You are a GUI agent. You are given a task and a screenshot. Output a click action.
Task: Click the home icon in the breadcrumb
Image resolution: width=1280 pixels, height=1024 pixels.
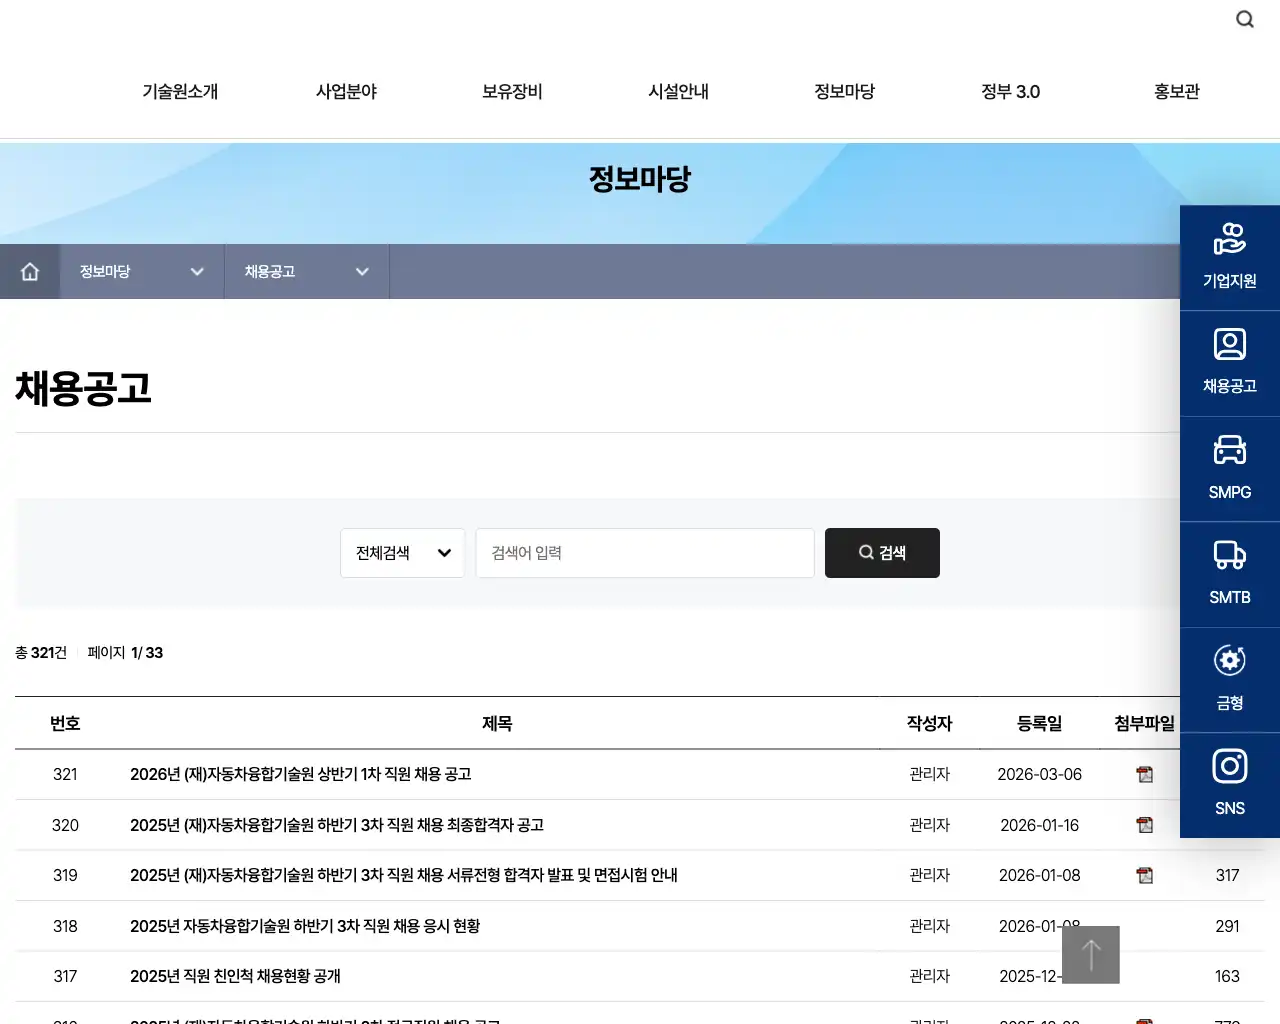click(x=30, y=271)
